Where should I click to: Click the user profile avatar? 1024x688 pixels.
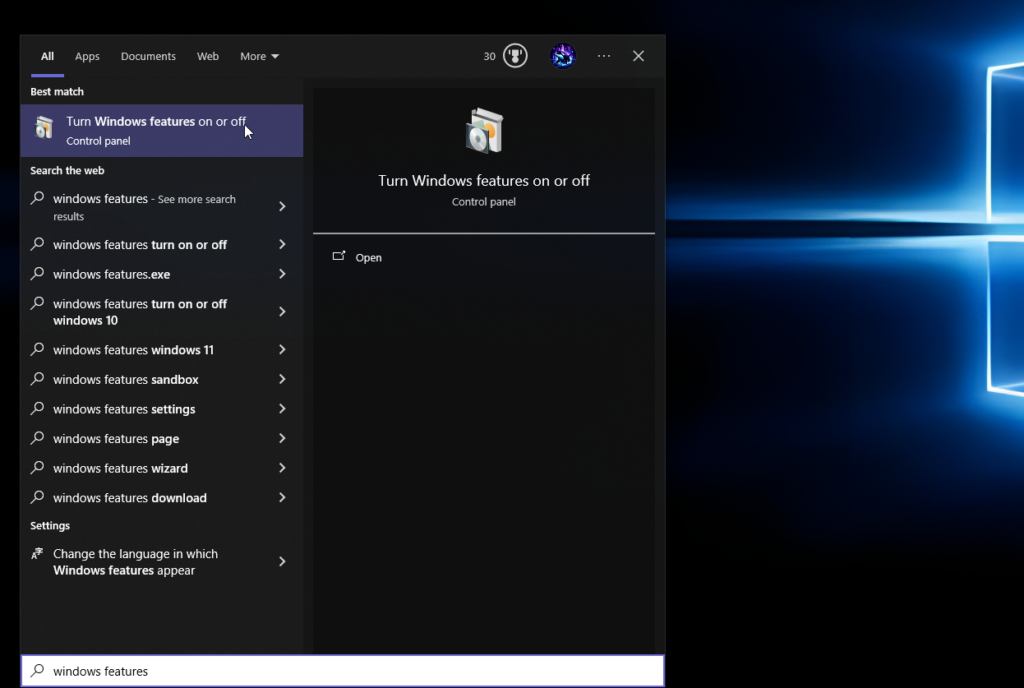pos(562,56)
